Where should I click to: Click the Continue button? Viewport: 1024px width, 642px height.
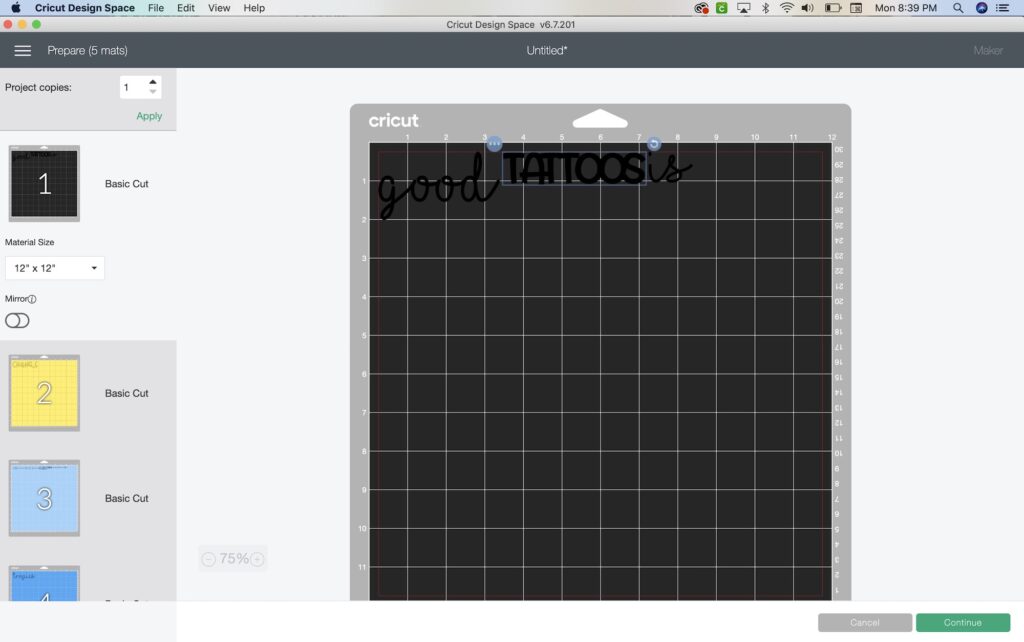click(x=963, y=622)
